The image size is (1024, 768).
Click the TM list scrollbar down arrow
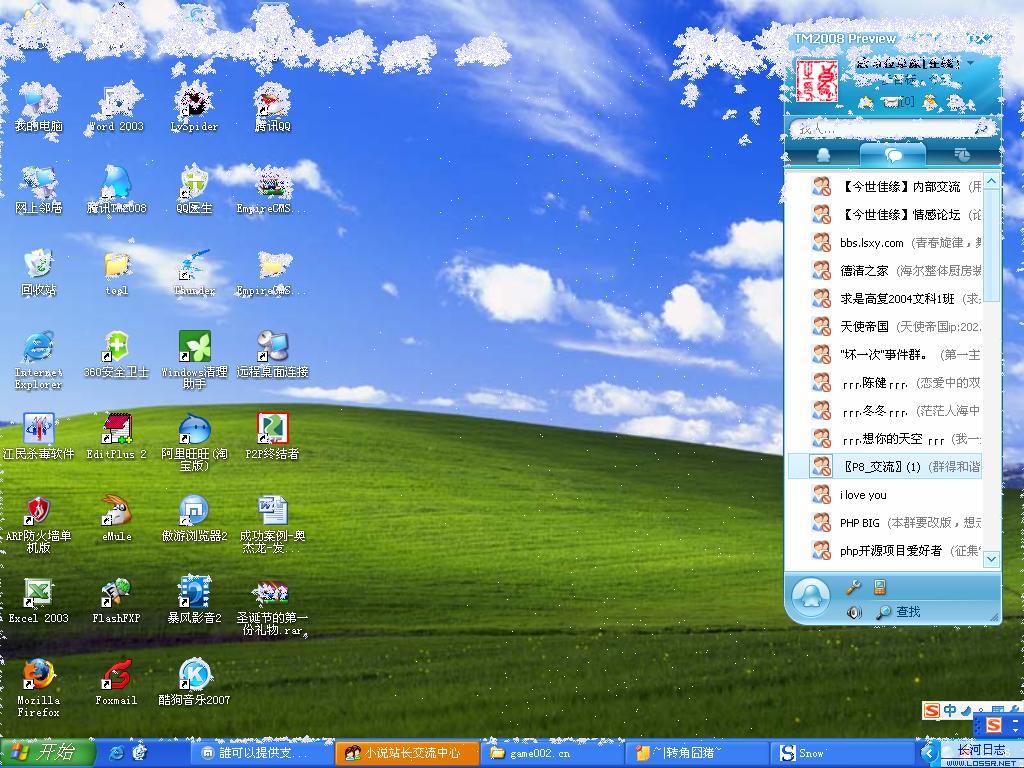[x=992, y=558]
